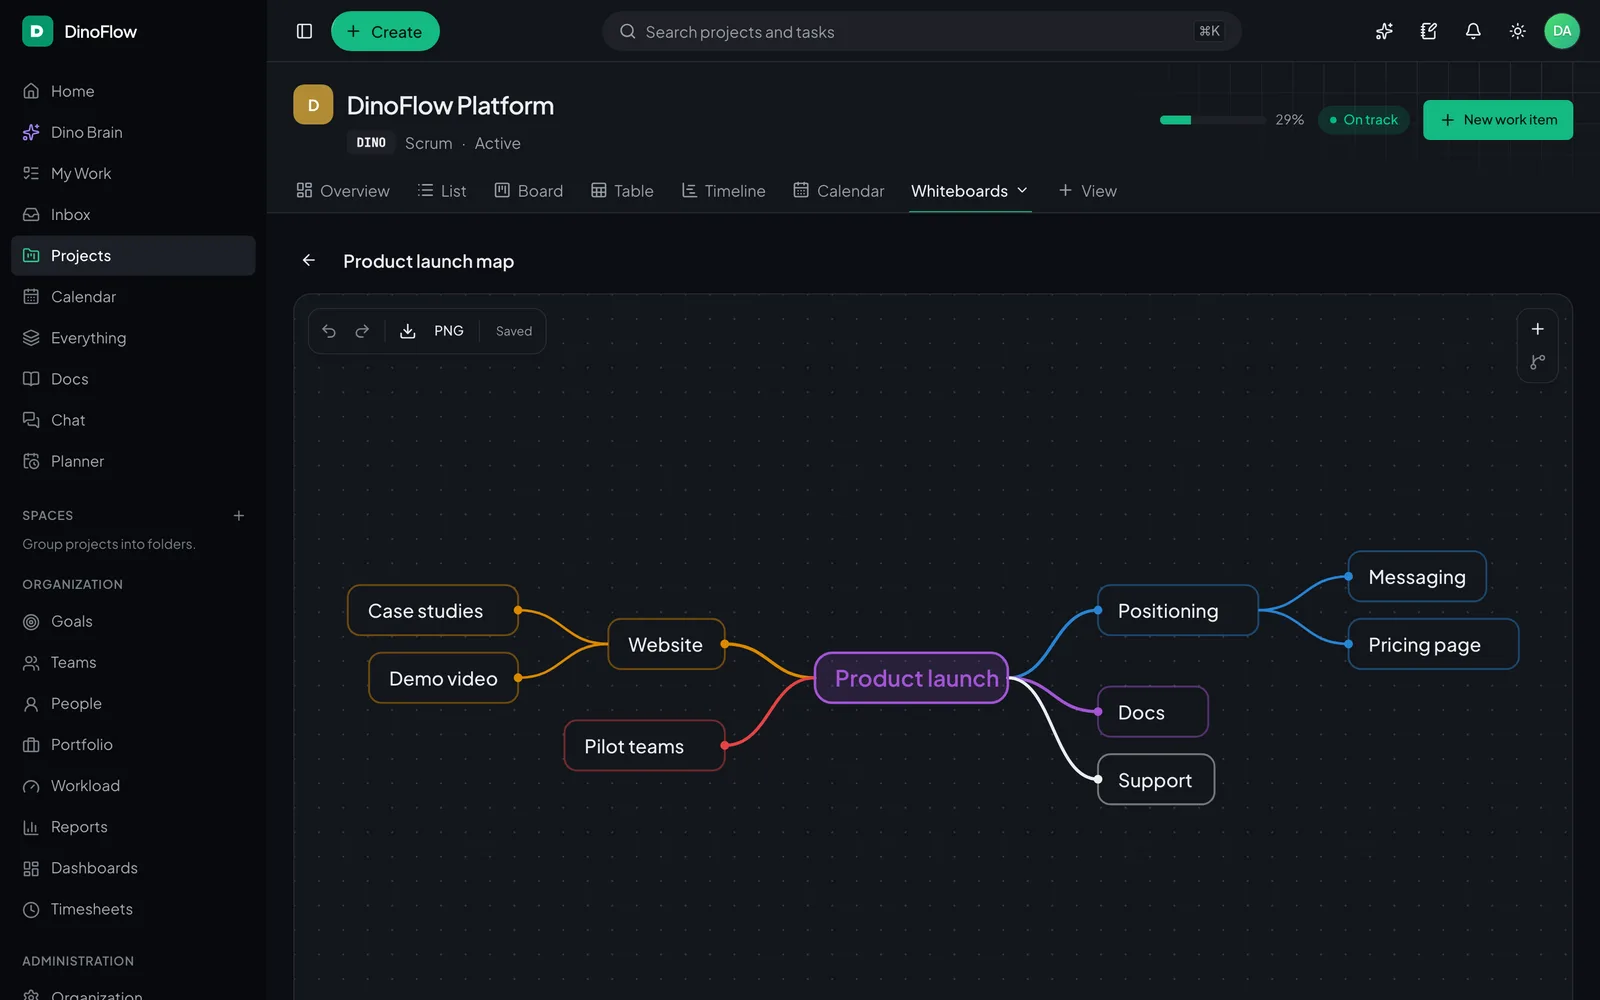Select the Case studies node
The width and height of the screenshot is (1600, 1000).
(x=433, y=610)
